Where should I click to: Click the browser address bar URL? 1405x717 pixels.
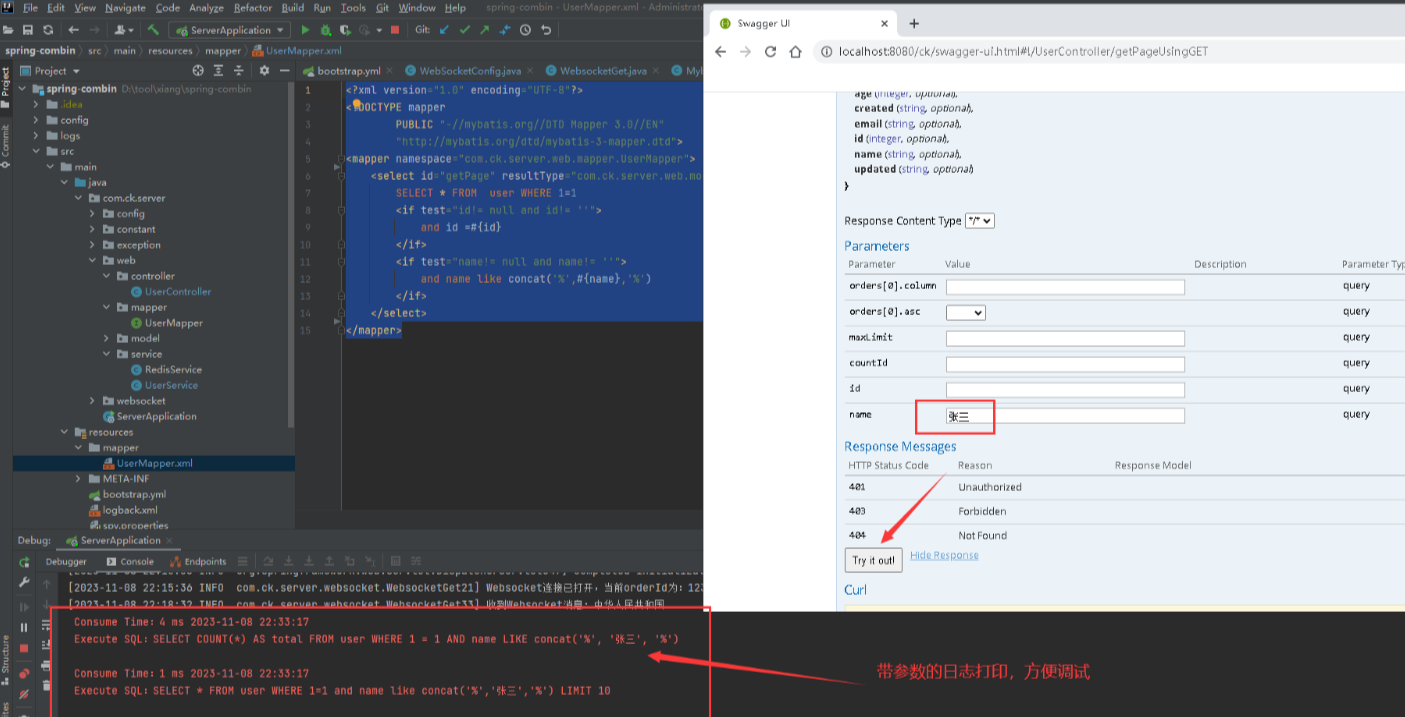coord(1023,51)
